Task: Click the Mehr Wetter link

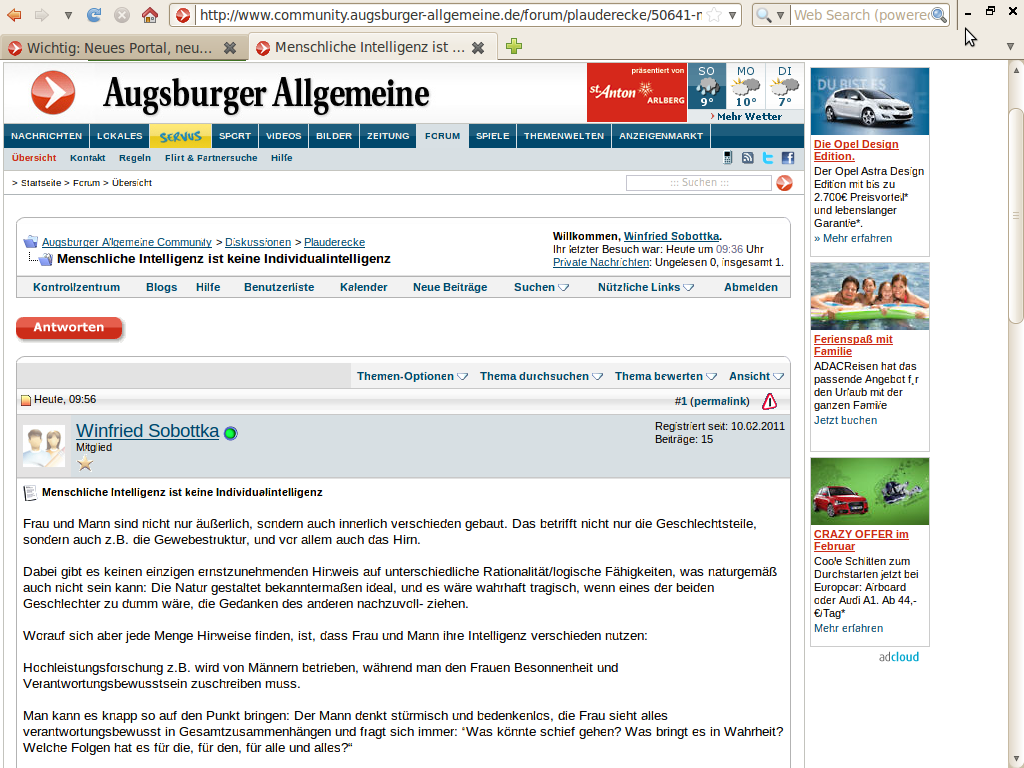Action: tap(749, 116)
